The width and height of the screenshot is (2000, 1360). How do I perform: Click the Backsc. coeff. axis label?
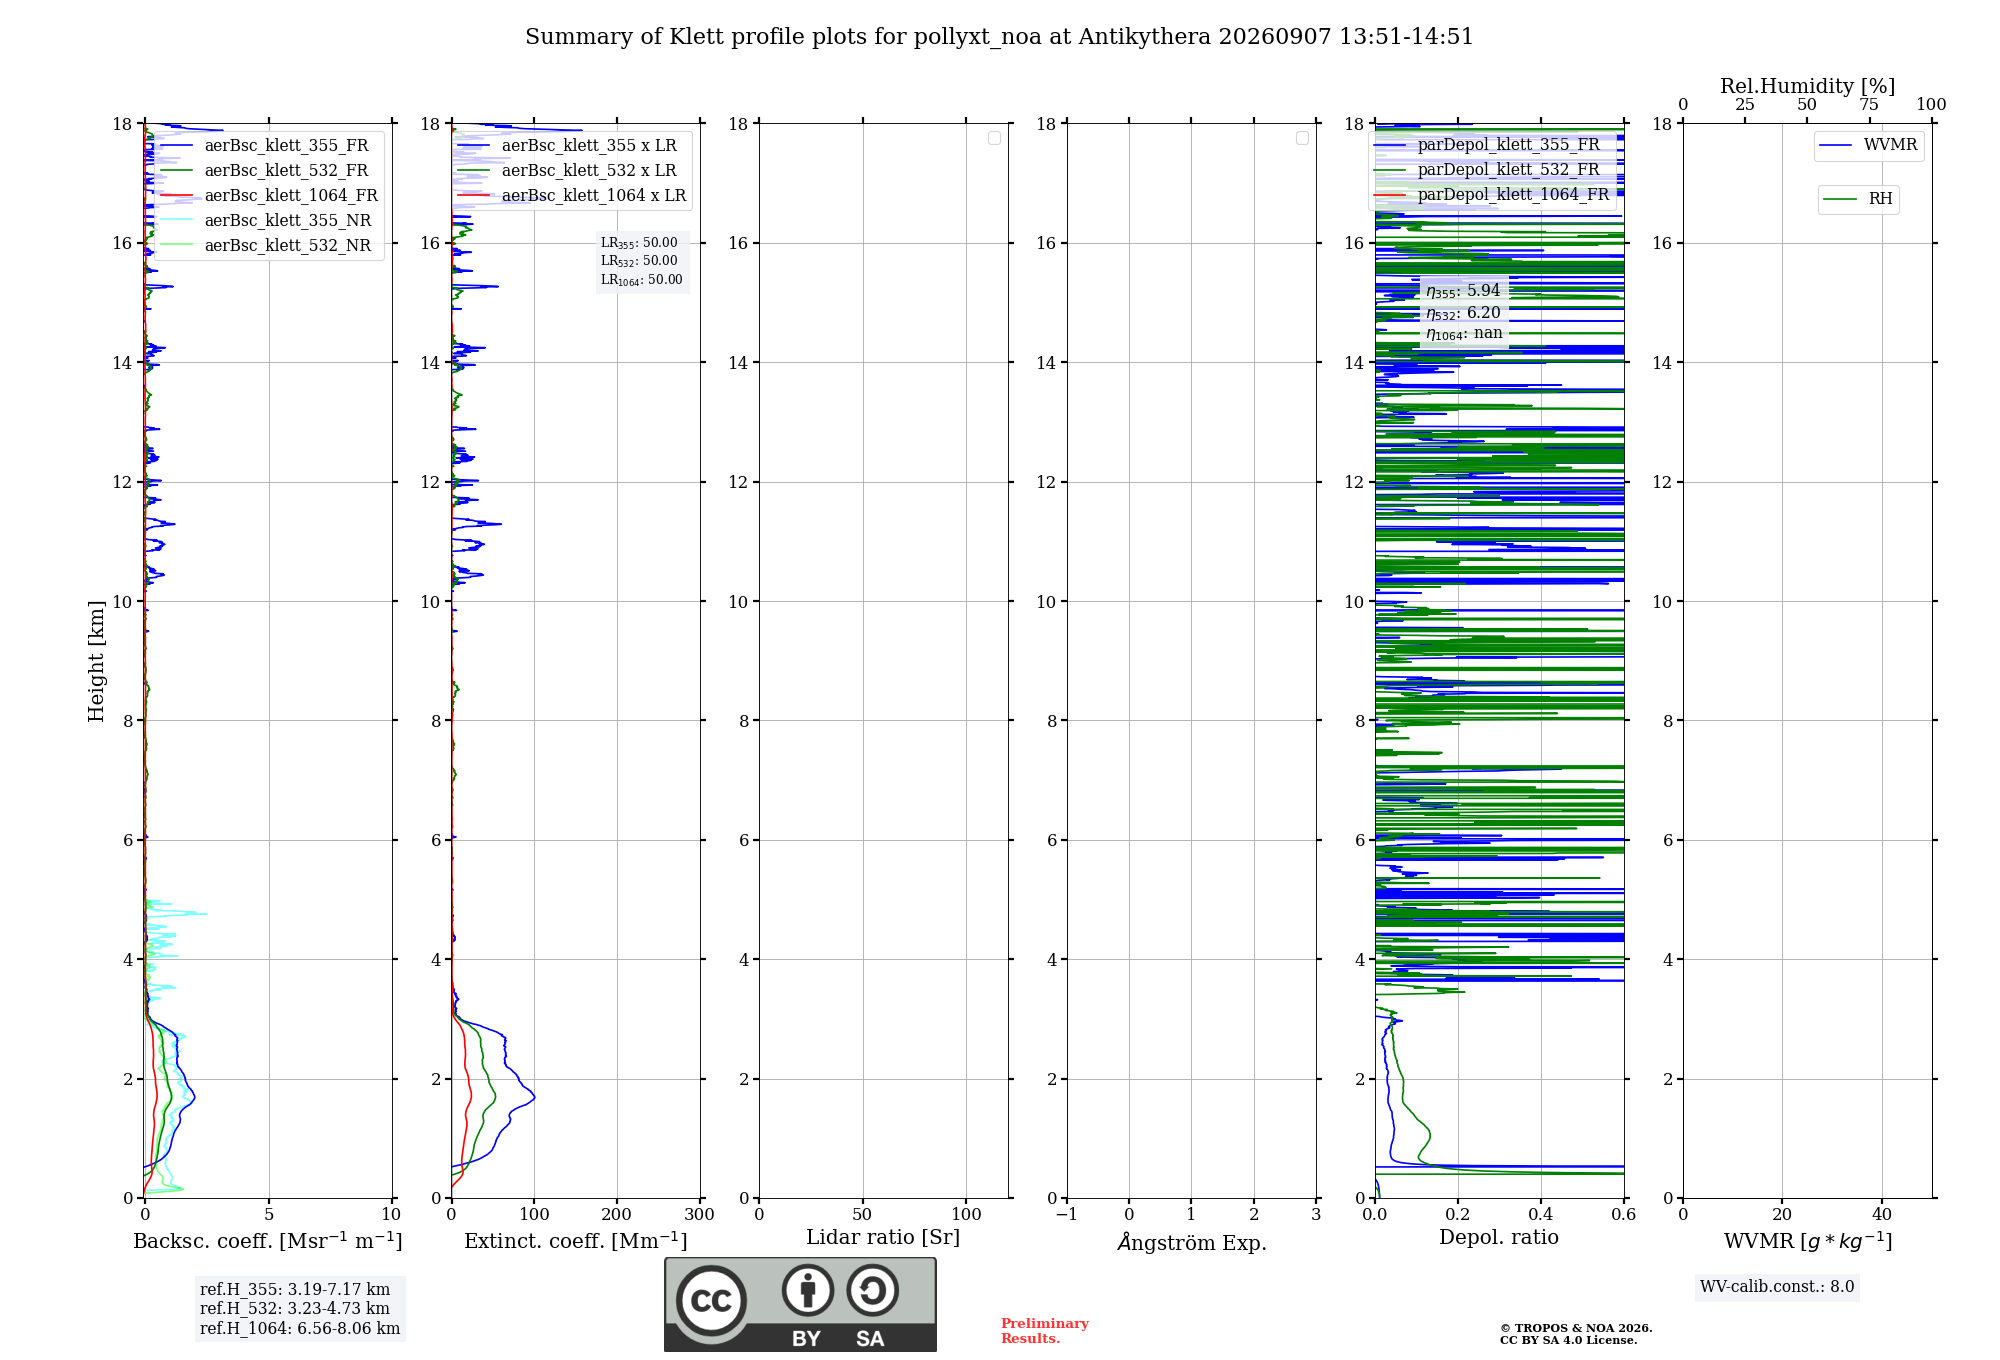click(268, 1241)
